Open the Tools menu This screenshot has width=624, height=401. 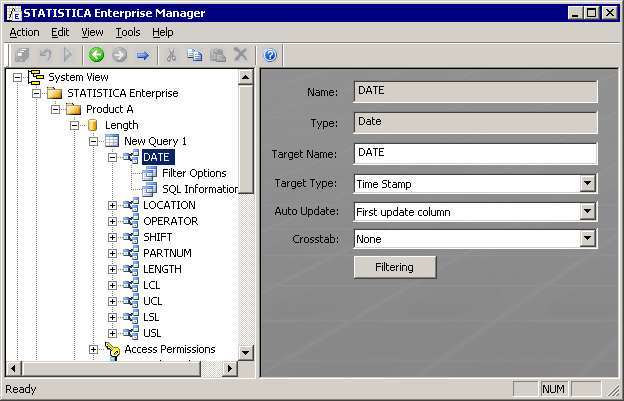[128, 32]
